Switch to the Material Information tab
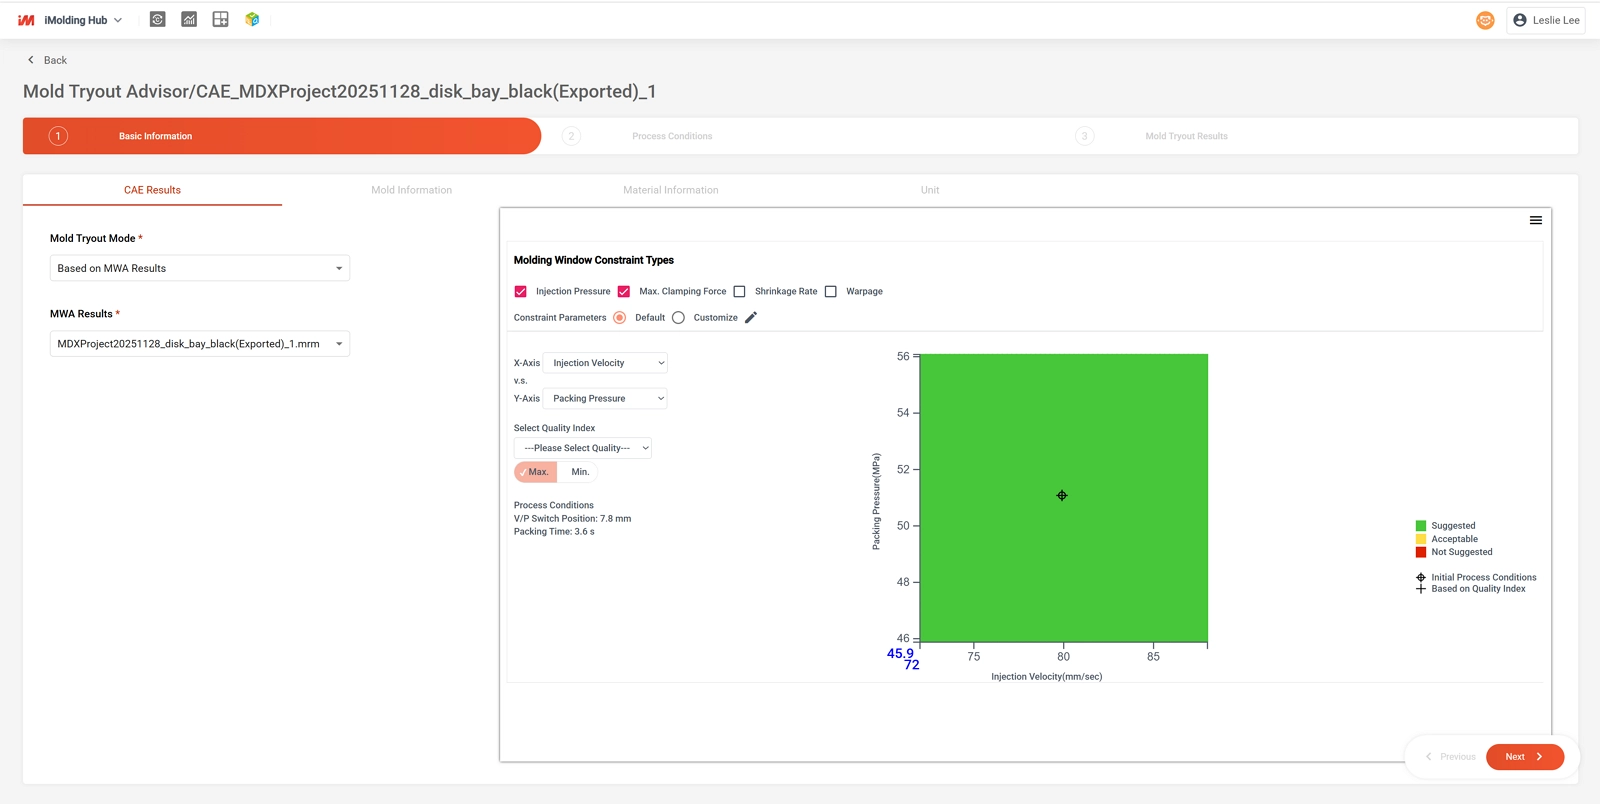Viewport: 1600px width, 804px height. coord(670,190)
